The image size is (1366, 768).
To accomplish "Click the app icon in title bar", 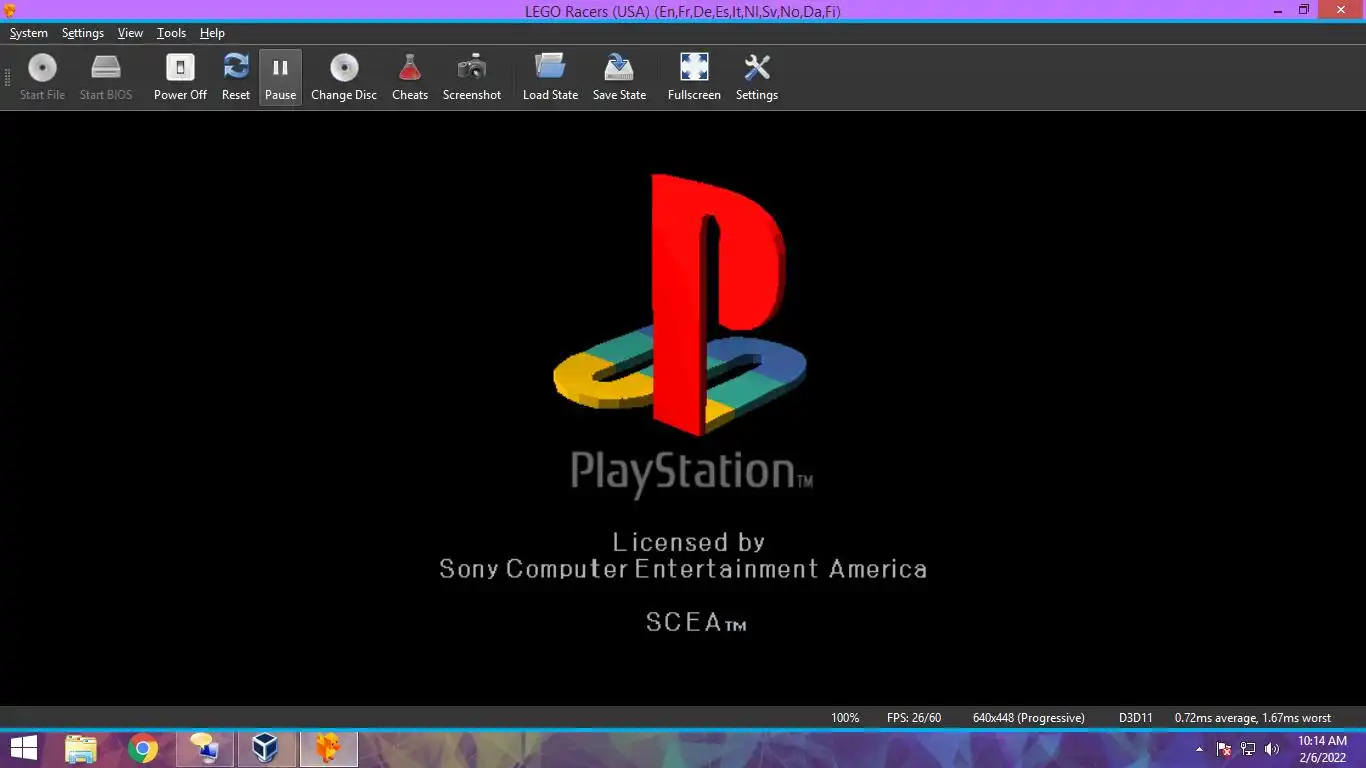I will 10,10.
